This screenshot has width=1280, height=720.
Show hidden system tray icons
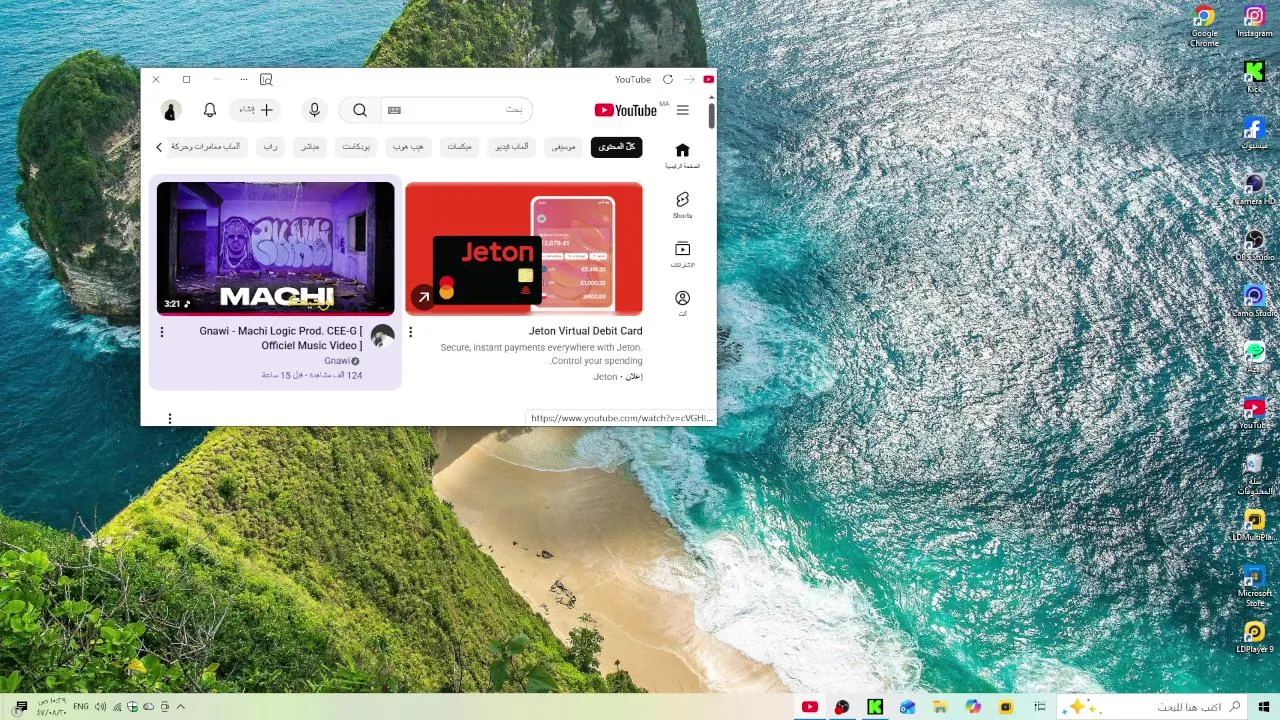[x=181, y=707]
